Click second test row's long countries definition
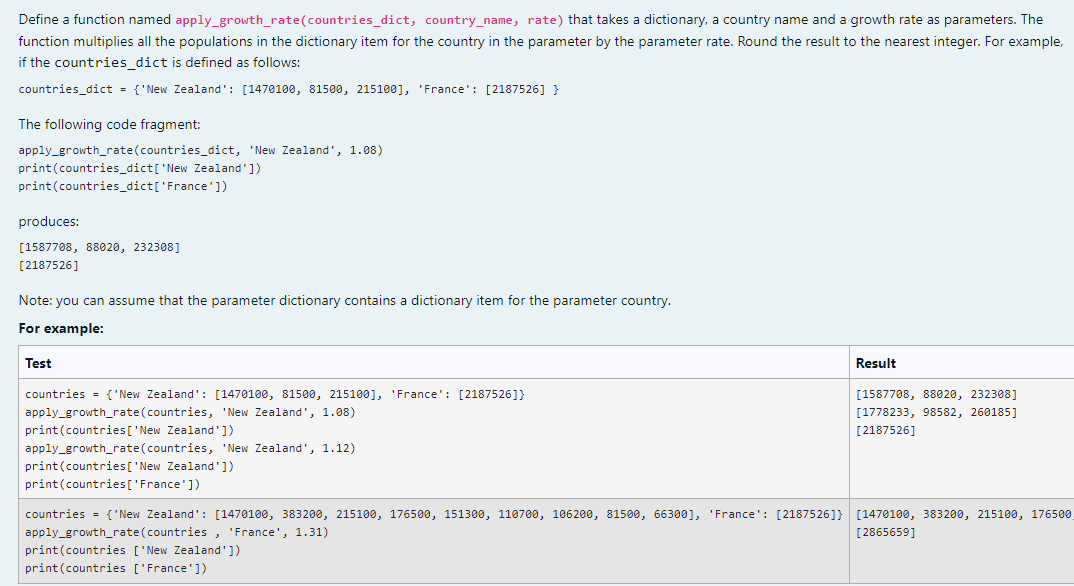The width and height of the screenshot is (1074, 586). click(x=434, y=513)
